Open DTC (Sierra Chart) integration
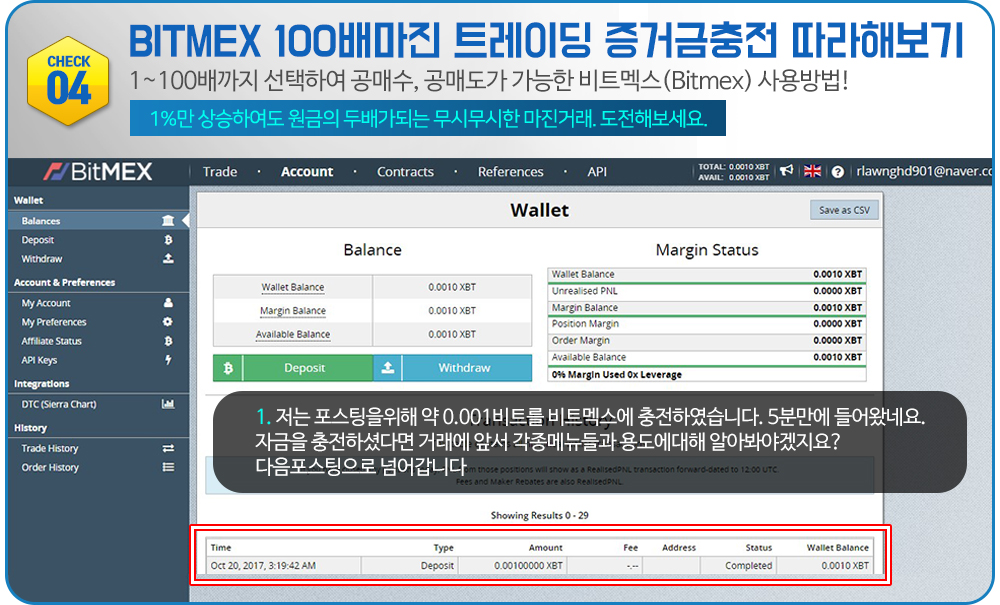 pyautogui.click(x=59, y=404)
